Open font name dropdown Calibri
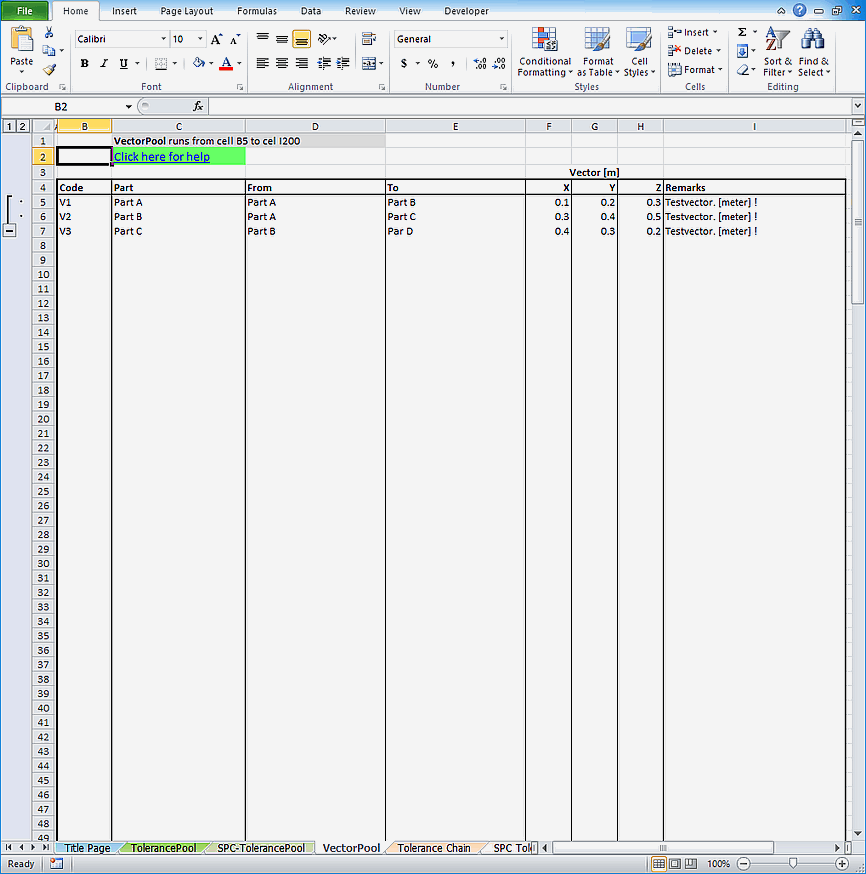The width and height of the screenshot is (866, 874). (163, 39)
